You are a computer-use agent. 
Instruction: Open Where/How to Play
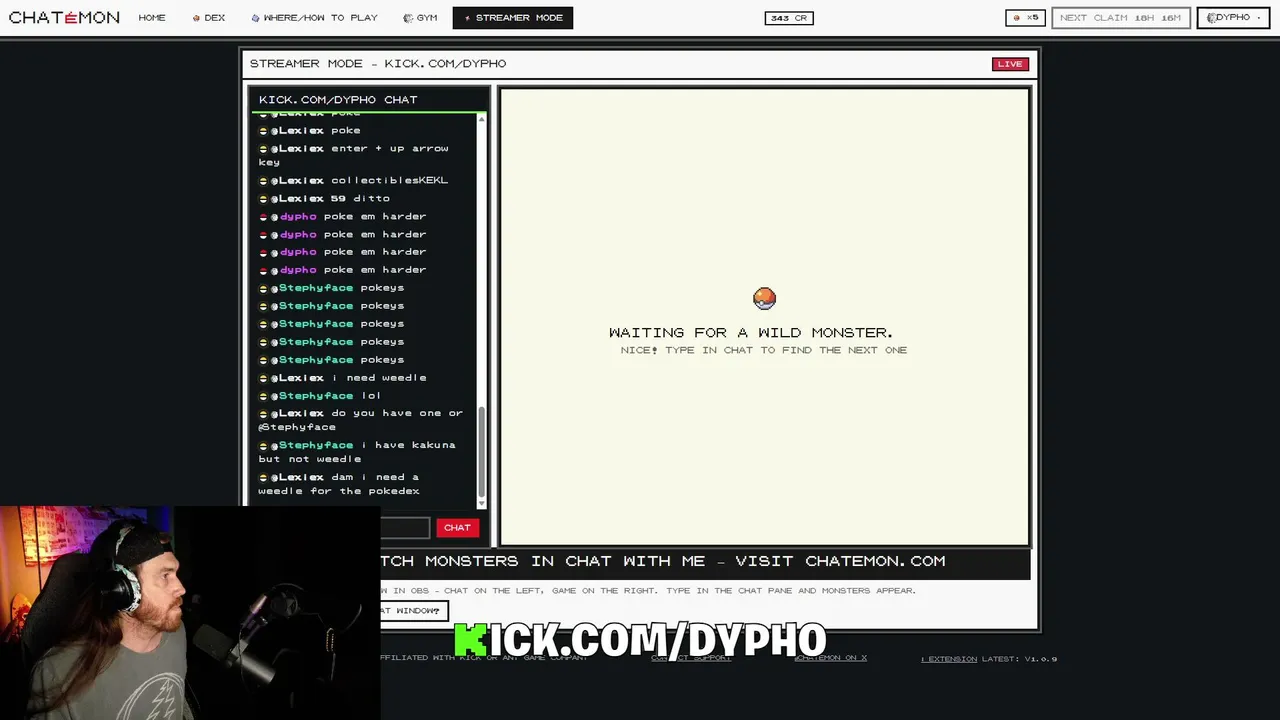(x=315, y=18)
